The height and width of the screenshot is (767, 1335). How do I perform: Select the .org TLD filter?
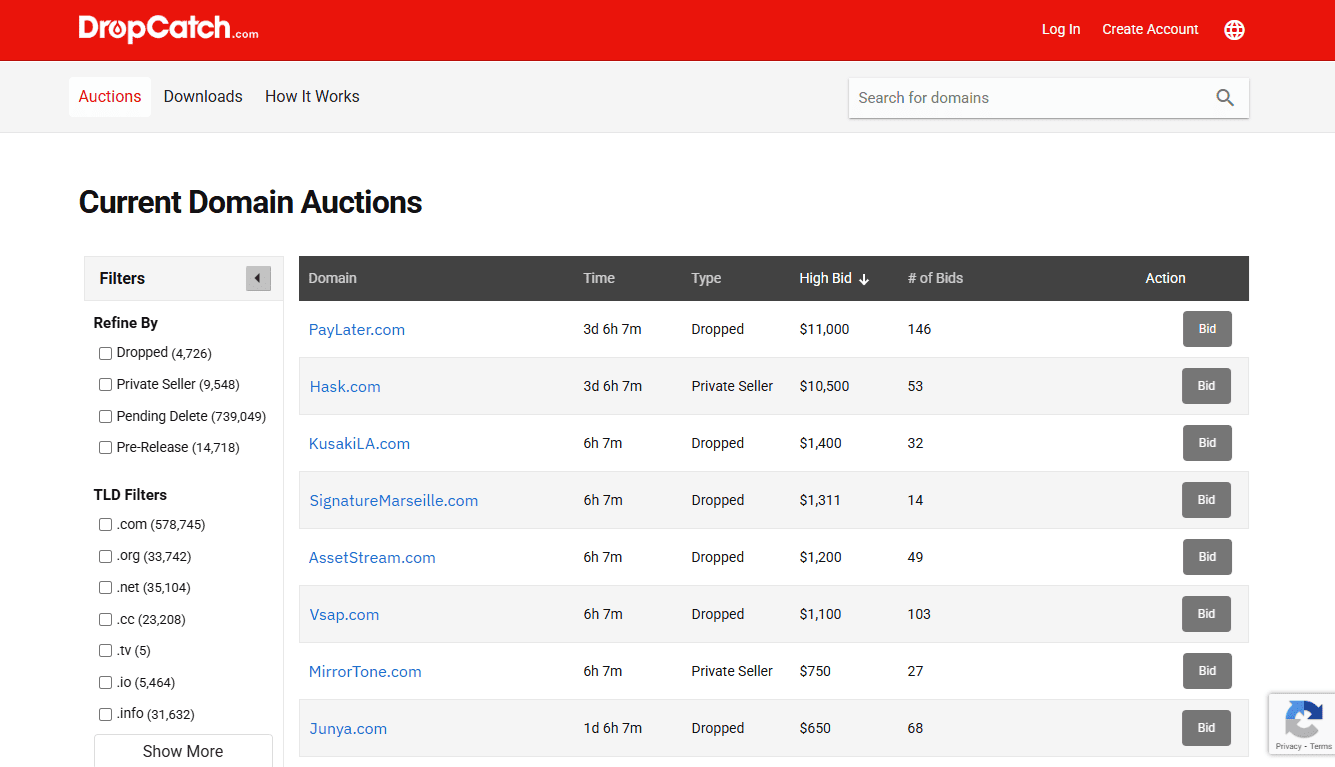tap(106, 557)
